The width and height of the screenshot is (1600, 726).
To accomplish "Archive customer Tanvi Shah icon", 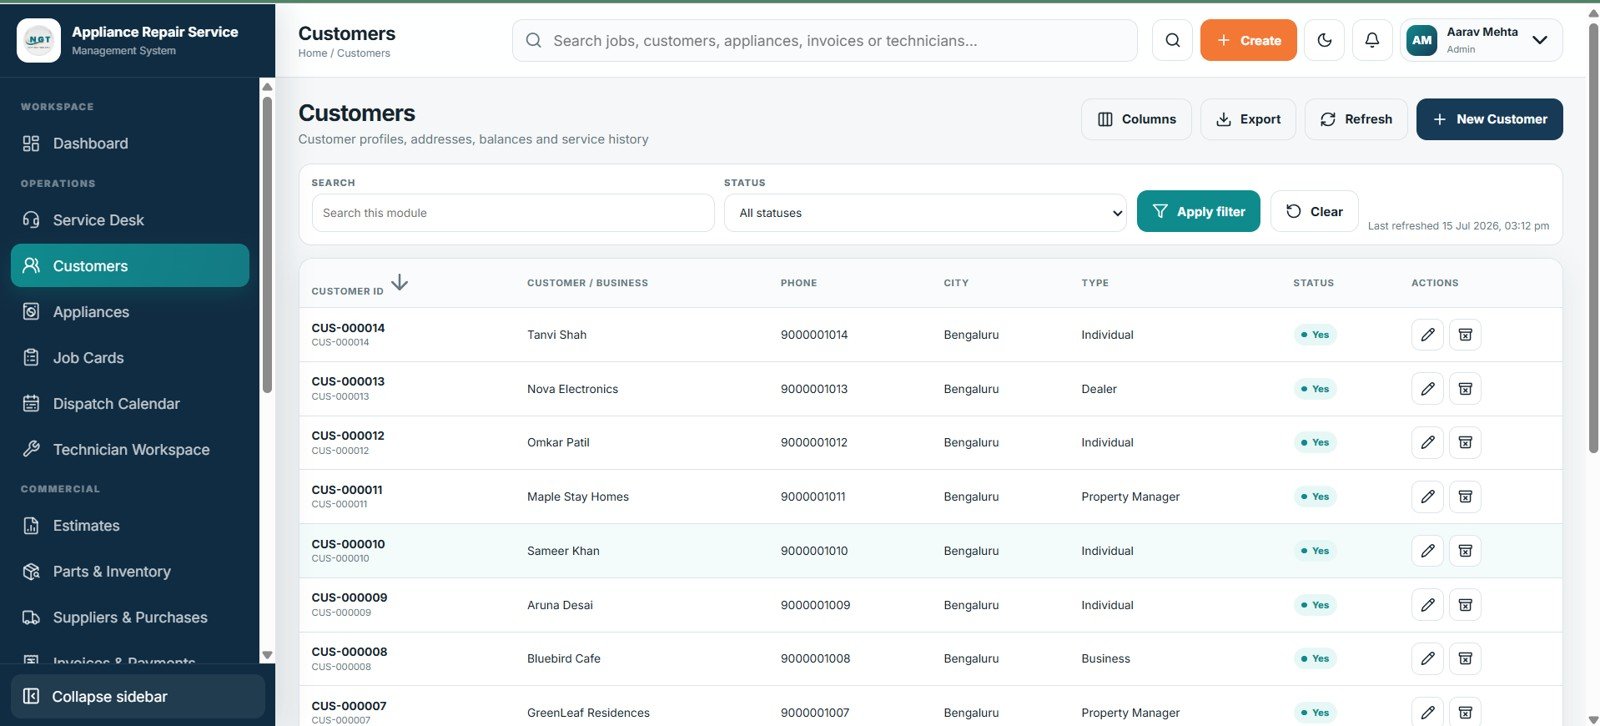I will coord(1465,335).
